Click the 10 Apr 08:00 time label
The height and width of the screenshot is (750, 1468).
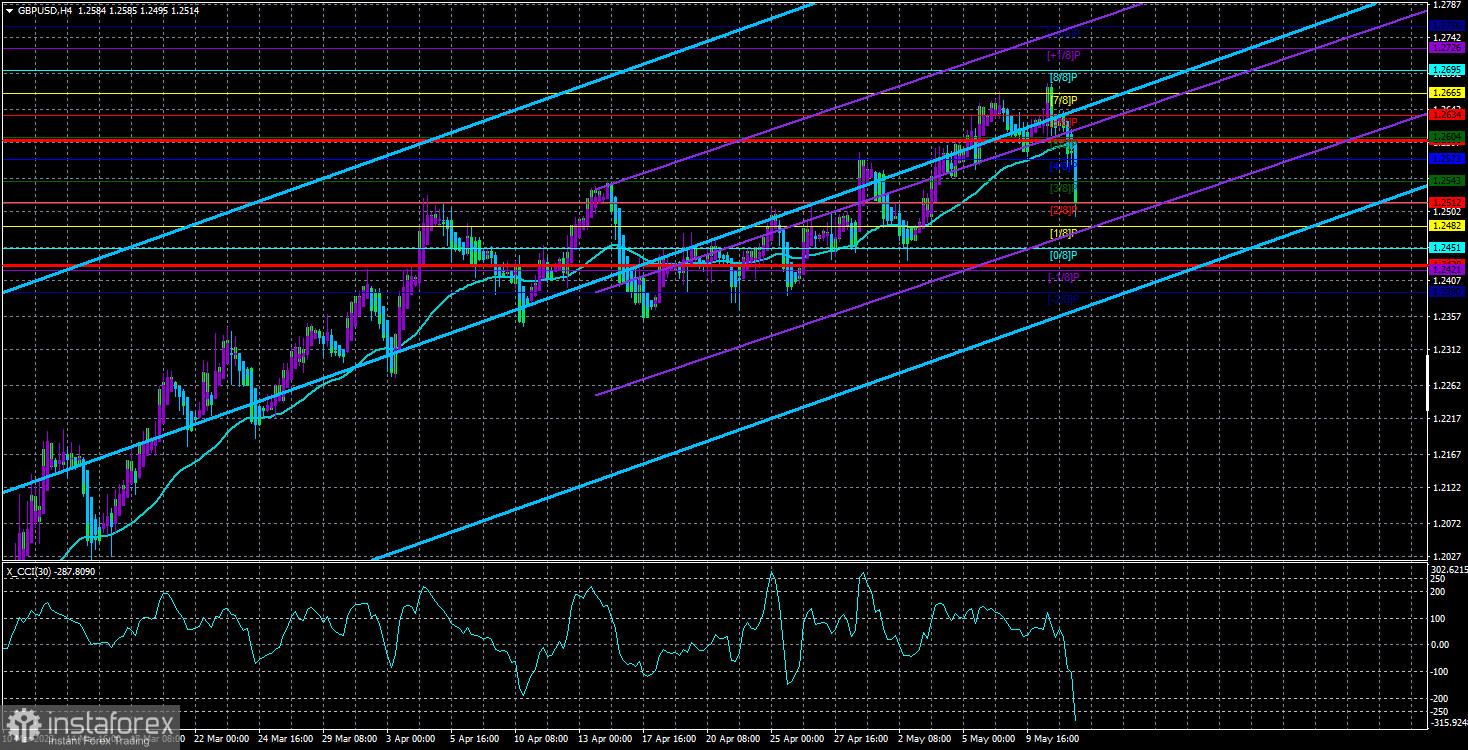(x=539, y=740)
